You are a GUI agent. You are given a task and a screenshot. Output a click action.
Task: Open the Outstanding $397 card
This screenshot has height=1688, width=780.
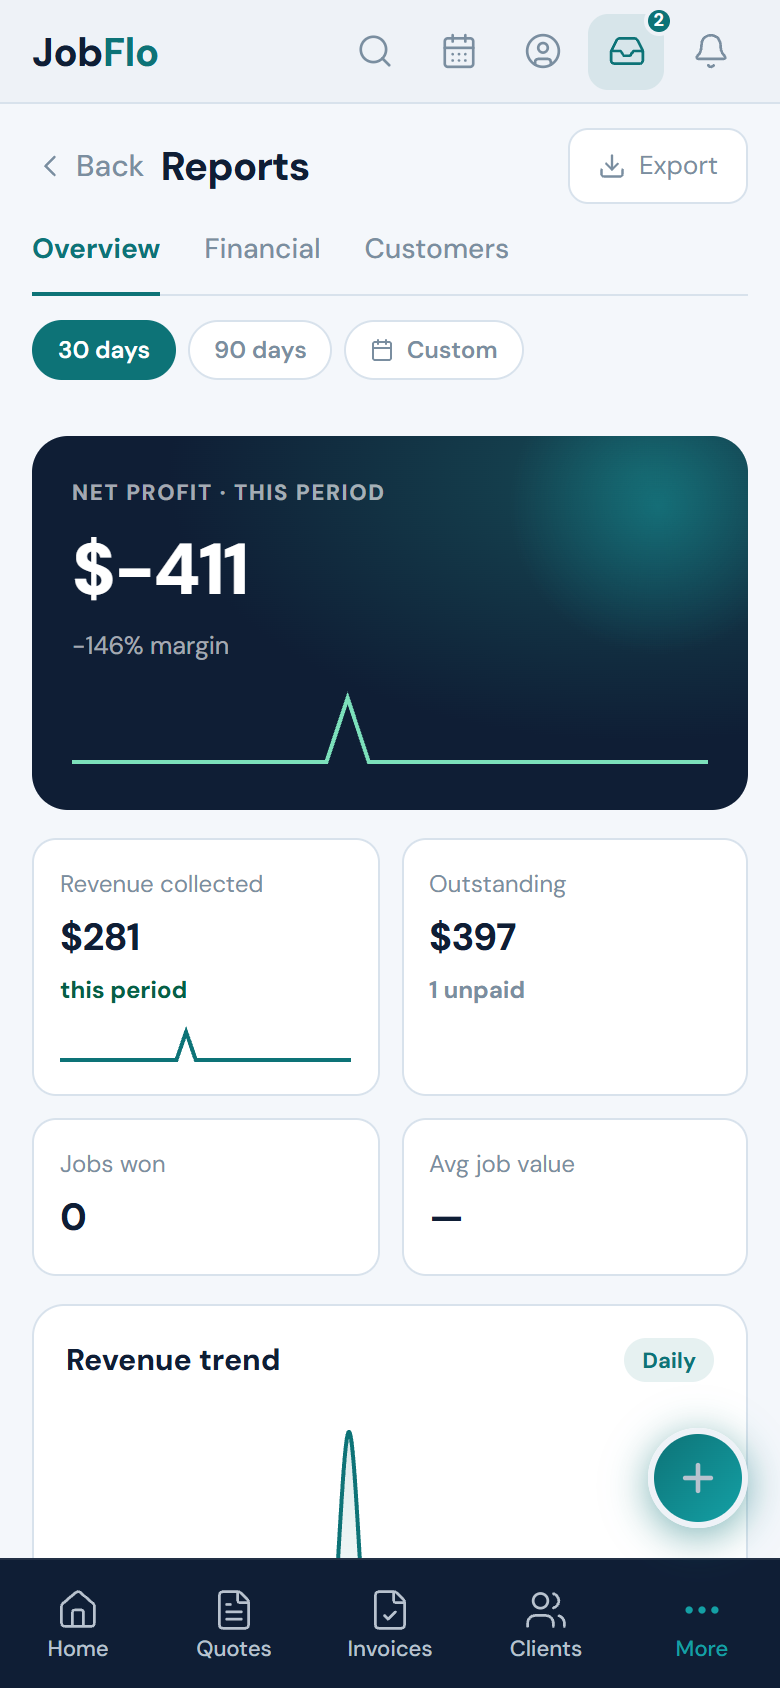point(575,967)
